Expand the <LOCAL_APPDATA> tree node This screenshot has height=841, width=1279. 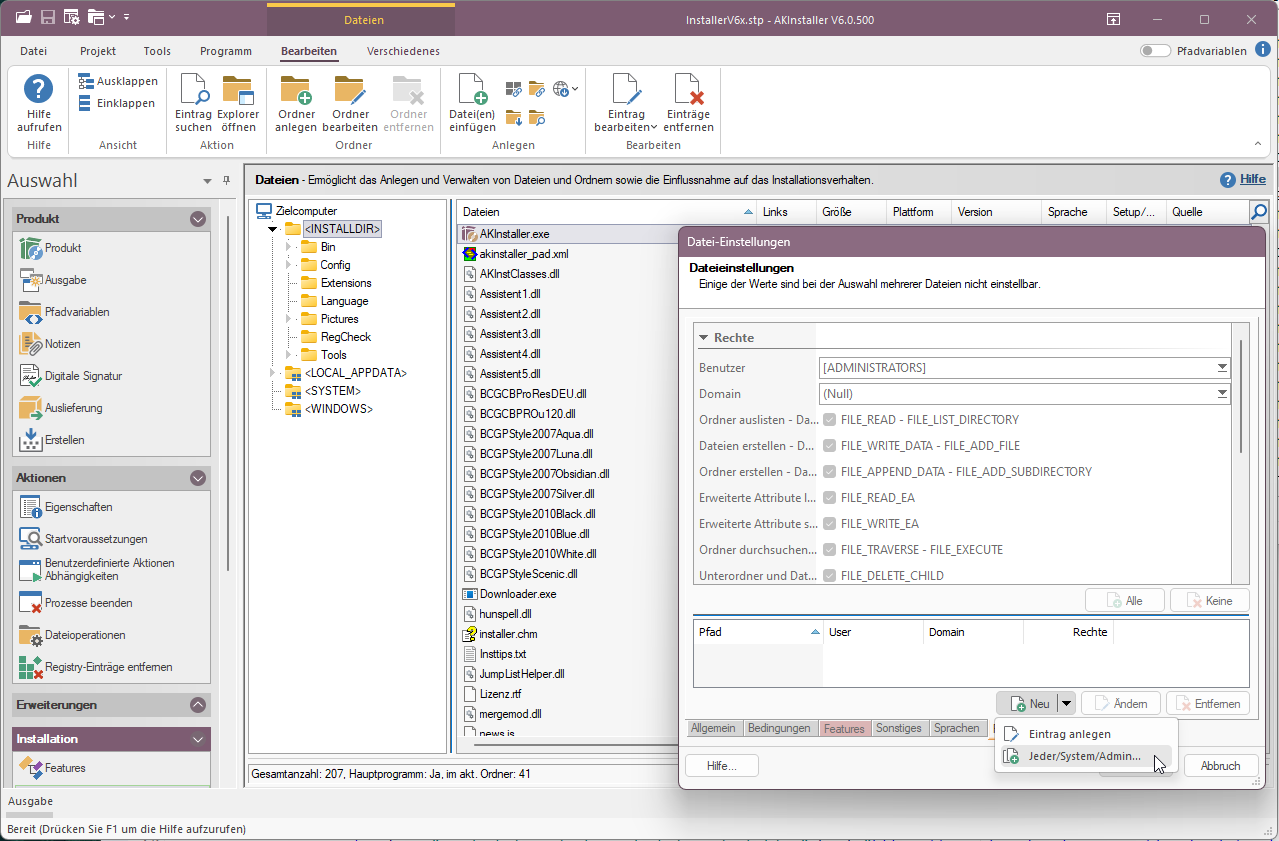(272, 373)
